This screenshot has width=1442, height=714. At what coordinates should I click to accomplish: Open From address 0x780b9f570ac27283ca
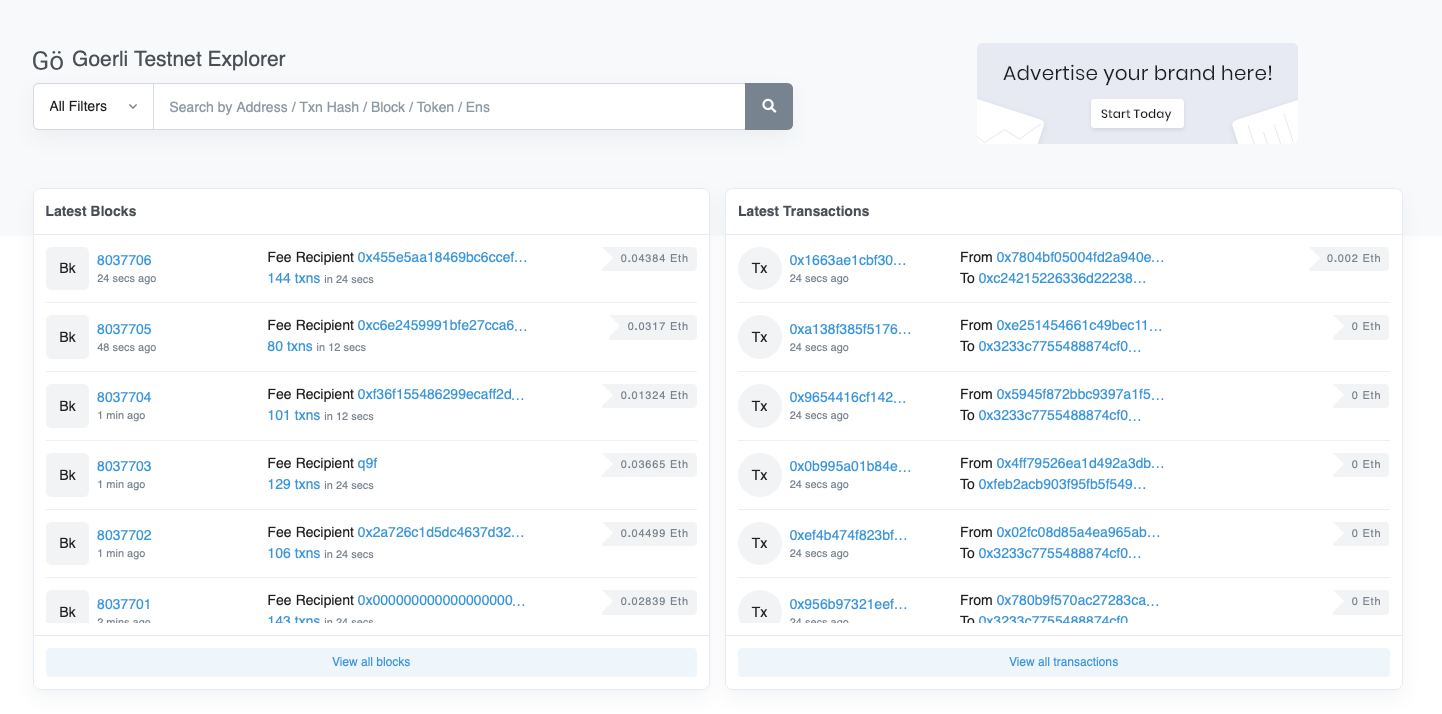[x=1078, y=600]
